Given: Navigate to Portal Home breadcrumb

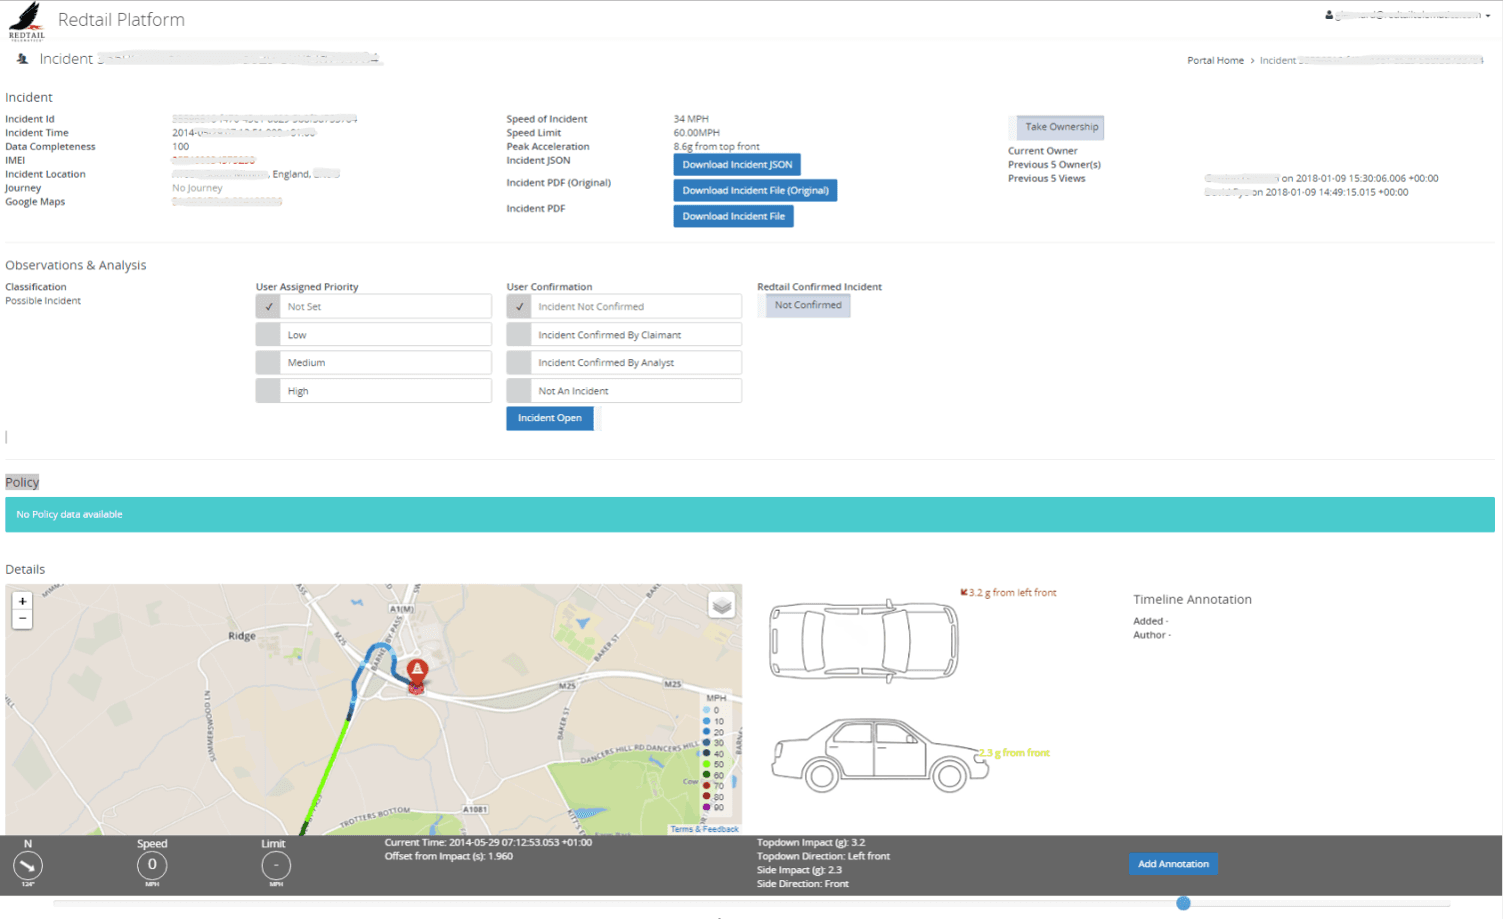Looking at the screenshot, I should point(1215,60).
